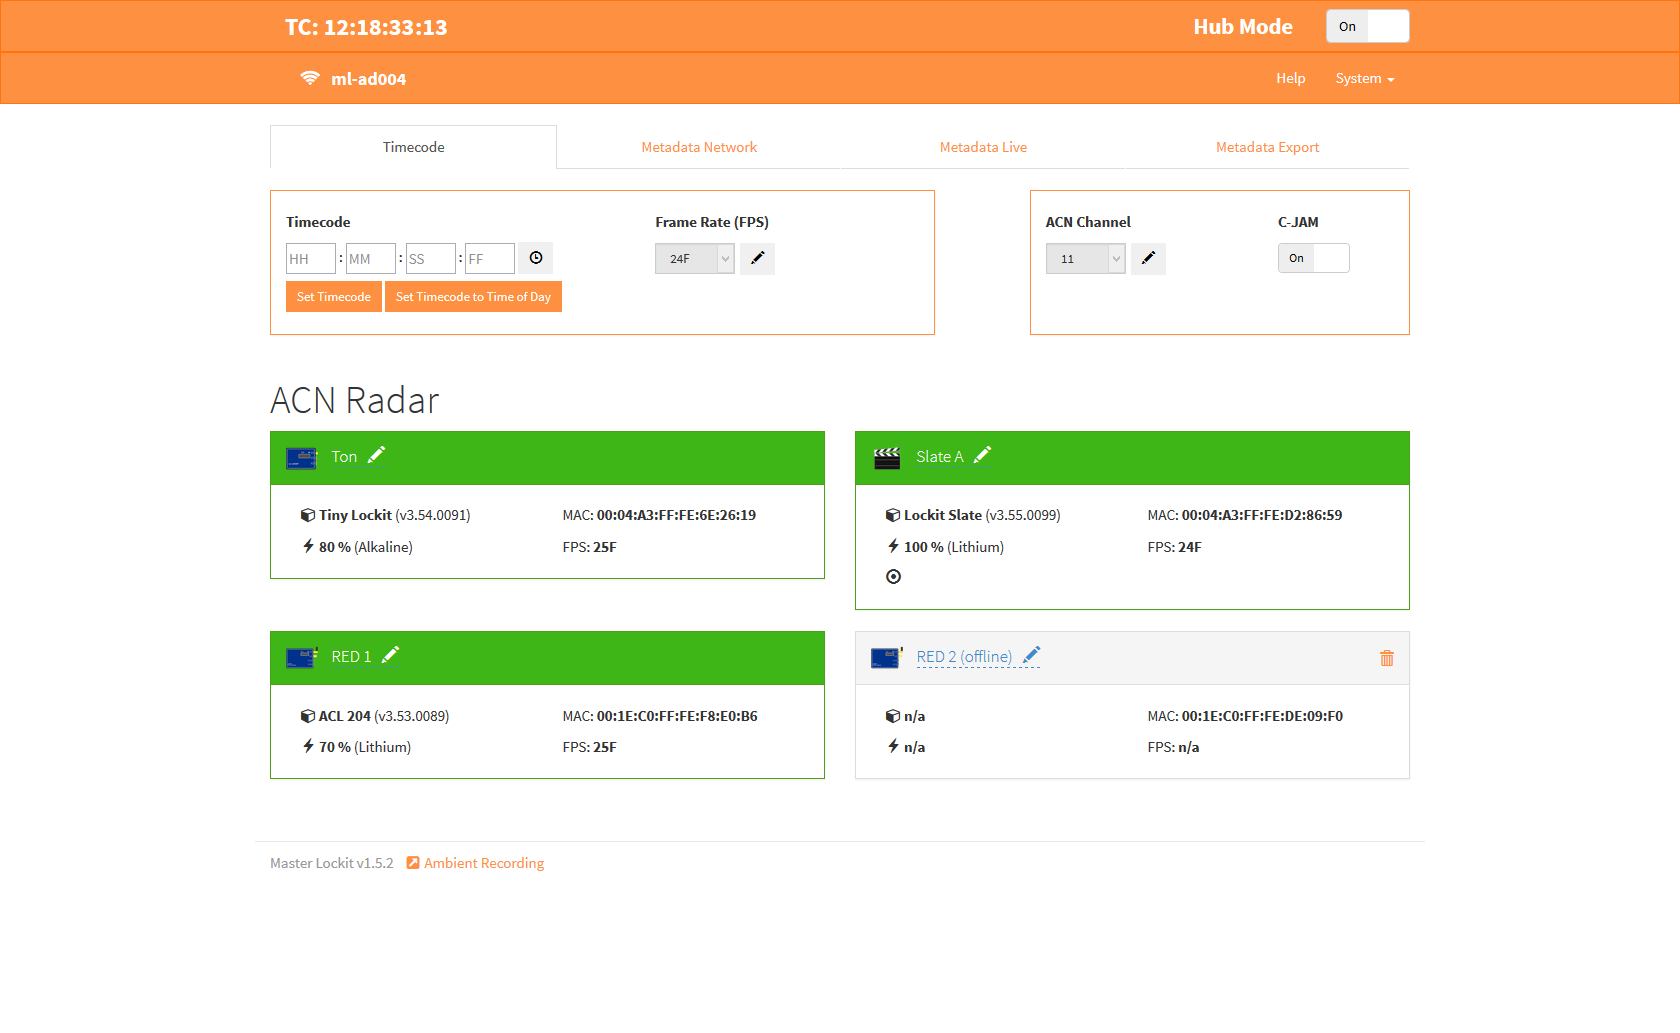Click the clock icon beside timecode fields
Screen dimensions: 1680x1033
[536, 258]
